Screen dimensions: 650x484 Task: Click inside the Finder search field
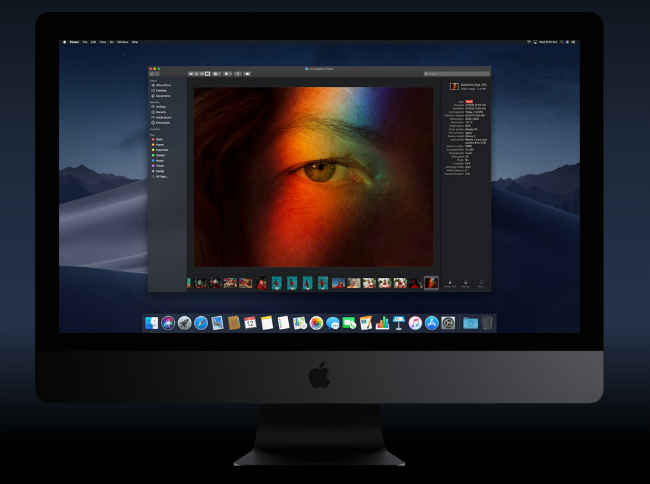tap(456, 74)
